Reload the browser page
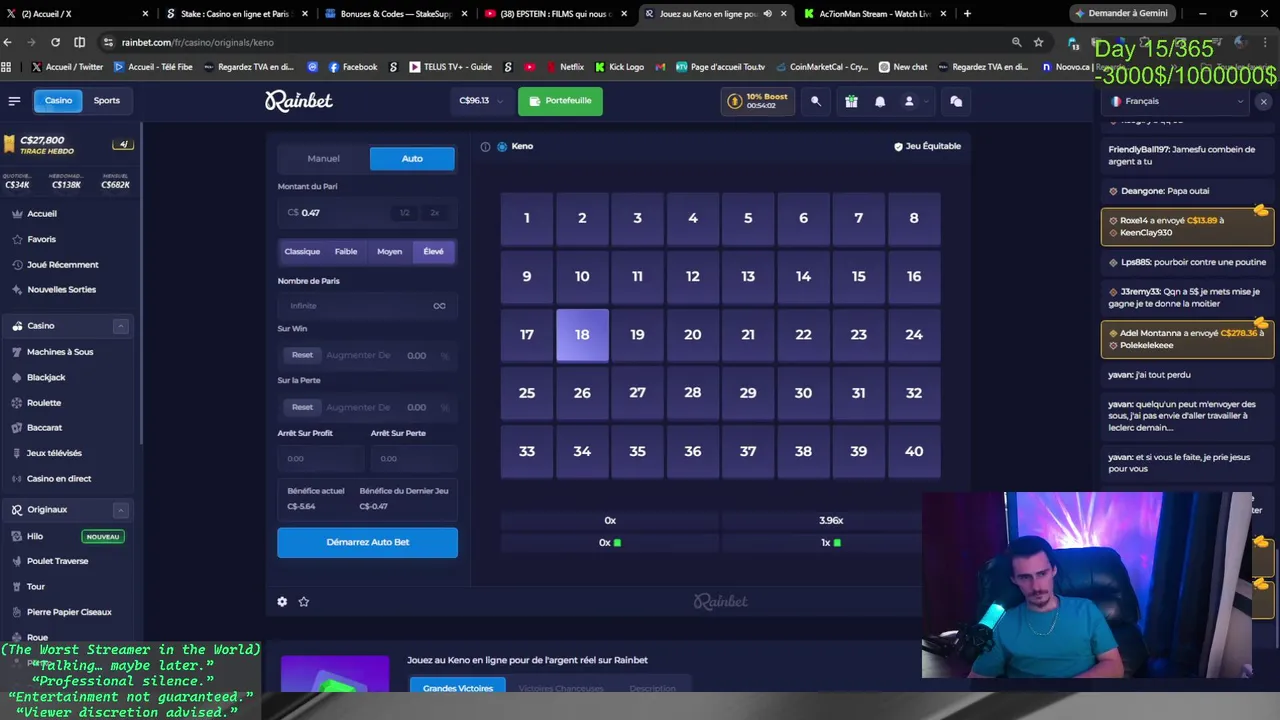 pyautogui.click(x=55, y=42)
